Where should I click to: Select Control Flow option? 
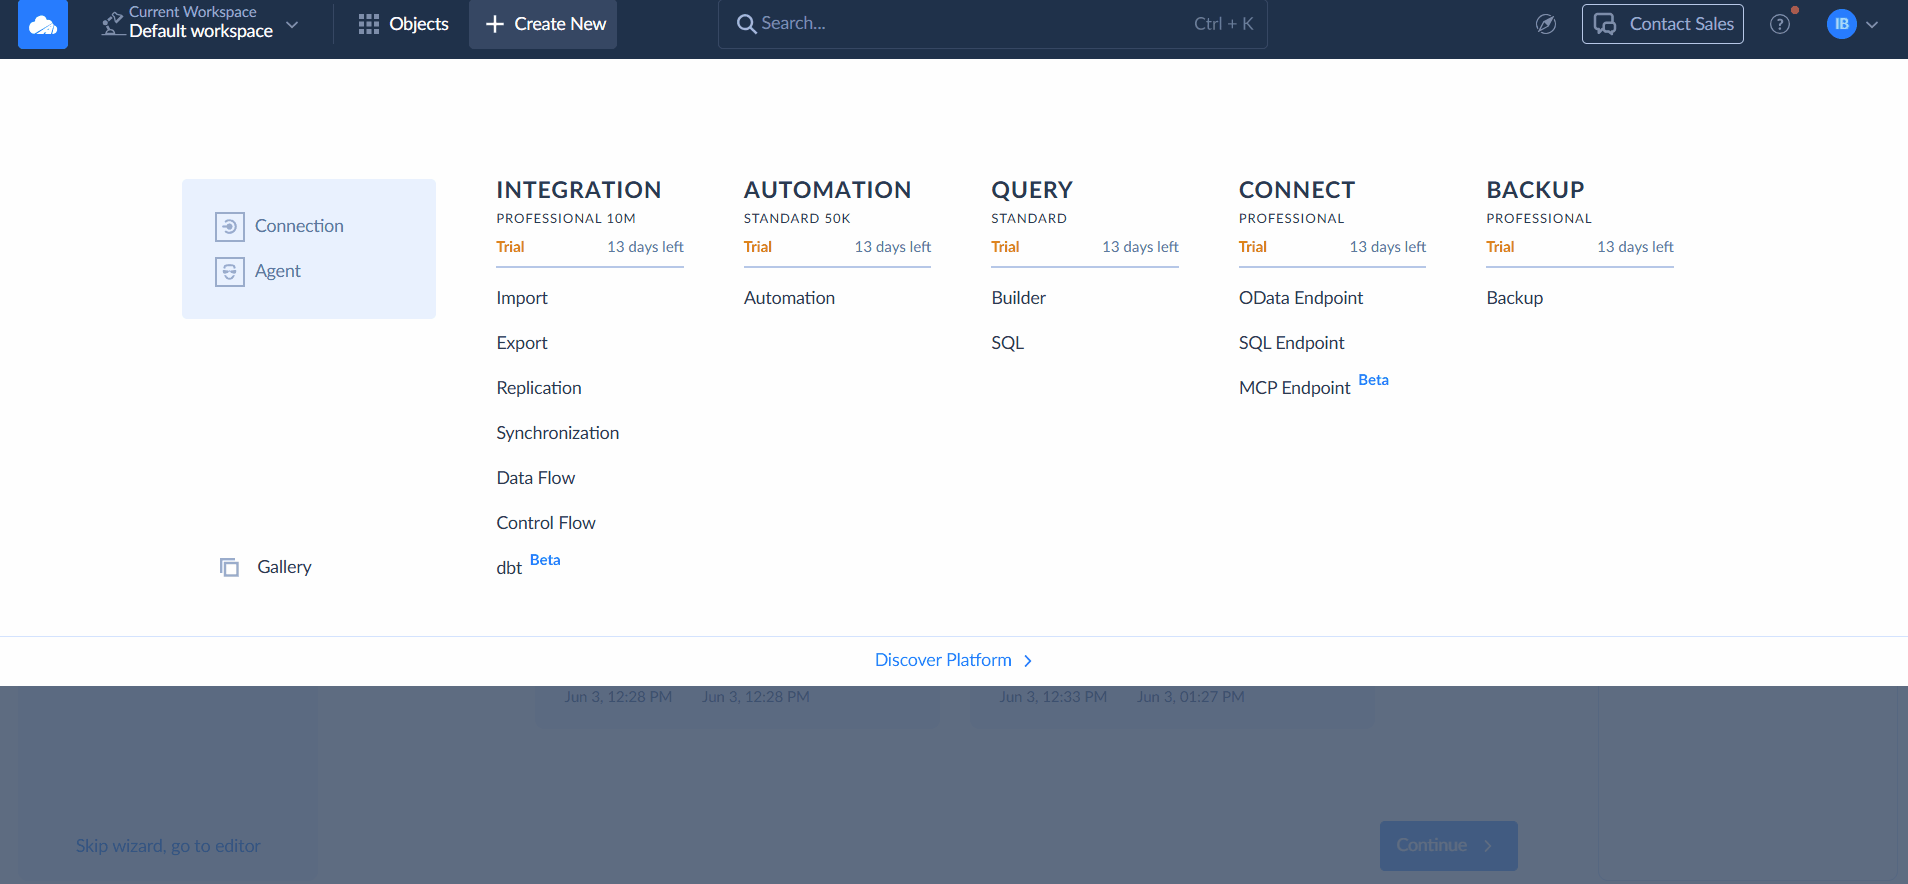(546, 523)
